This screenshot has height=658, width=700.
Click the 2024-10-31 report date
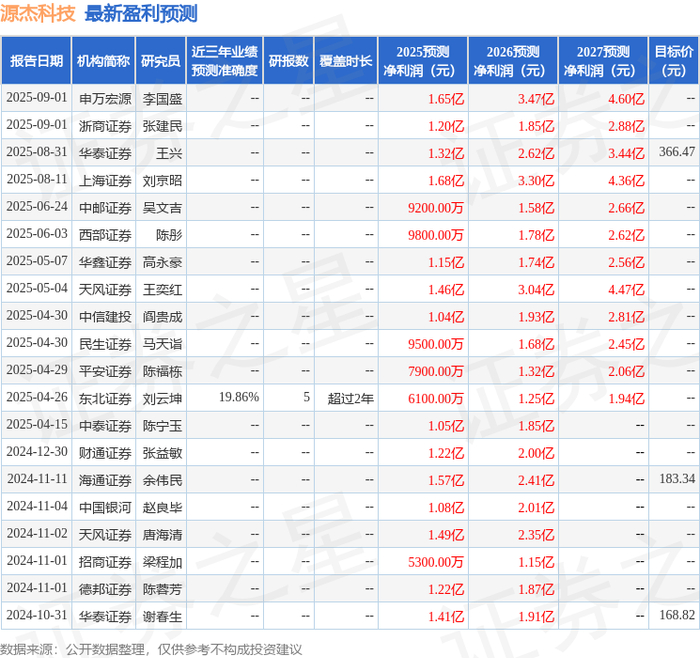tap(37, 615)
